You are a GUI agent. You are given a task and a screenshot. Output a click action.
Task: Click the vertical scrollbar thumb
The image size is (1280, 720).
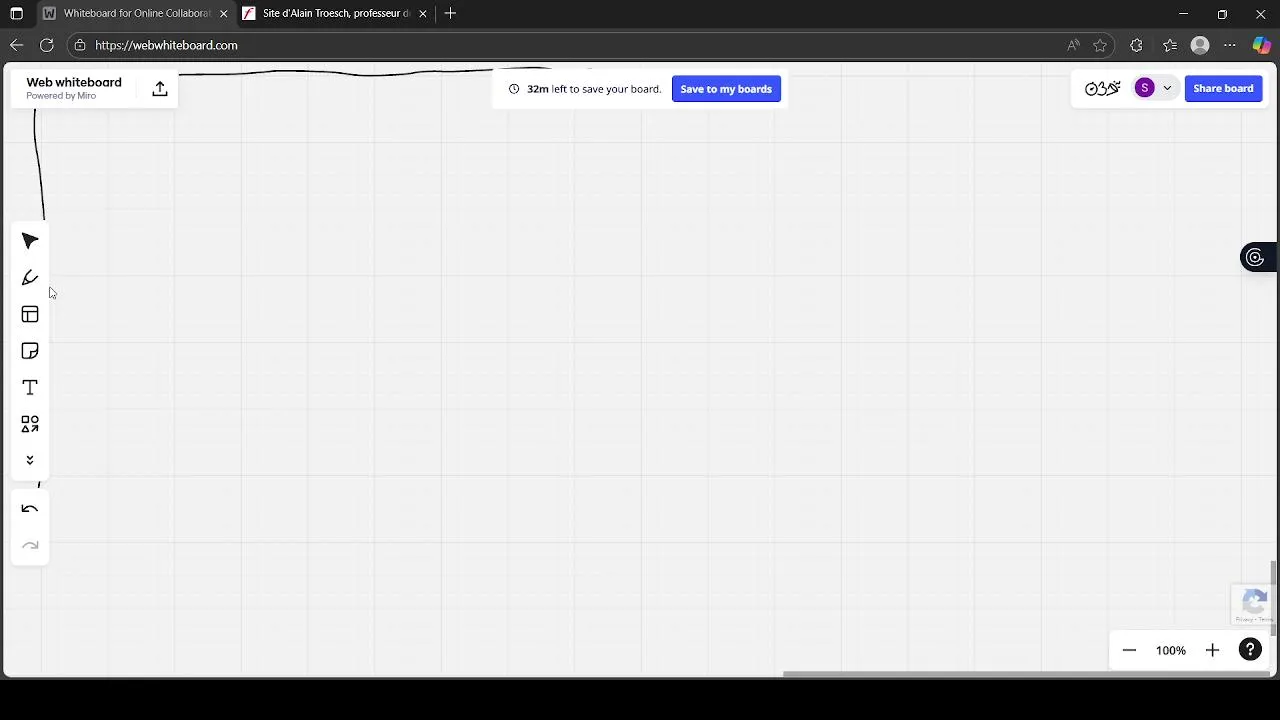[1273, 598]
